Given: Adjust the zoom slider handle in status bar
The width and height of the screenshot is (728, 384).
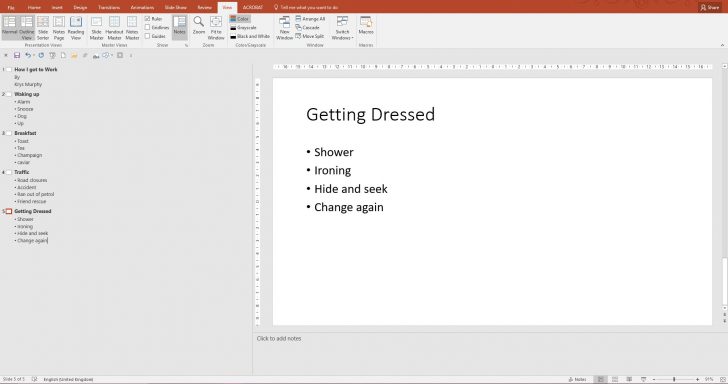Looking at the screenshot, I should [x=674, y=379].
